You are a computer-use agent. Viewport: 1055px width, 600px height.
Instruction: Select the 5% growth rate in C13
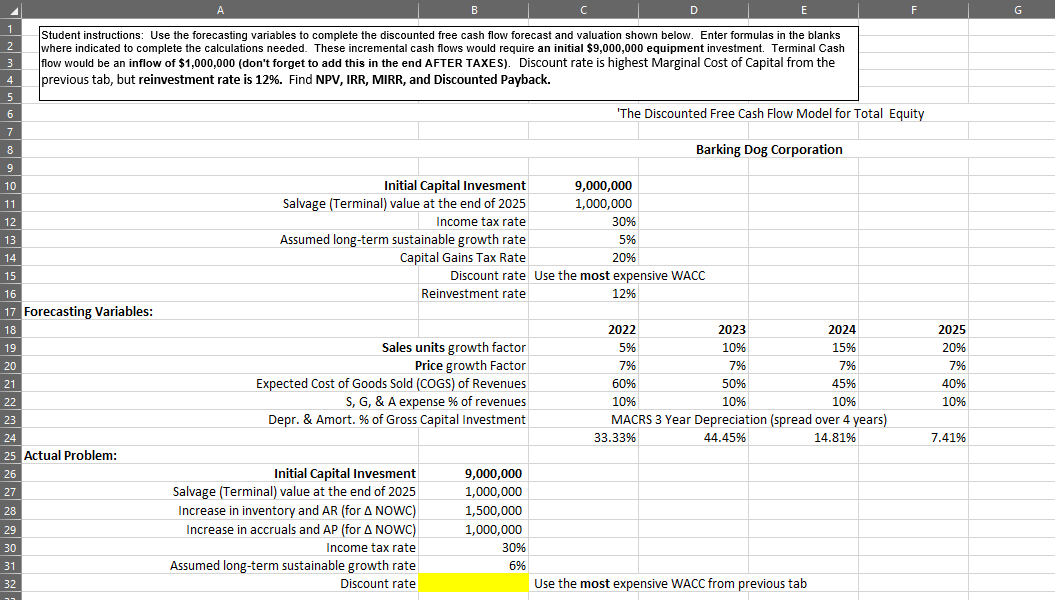(x=627, y=239)
